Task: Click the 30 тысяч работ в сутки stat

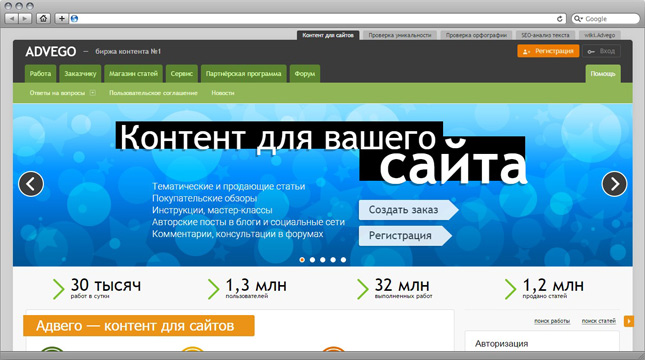Action: (x=97, y=288)
